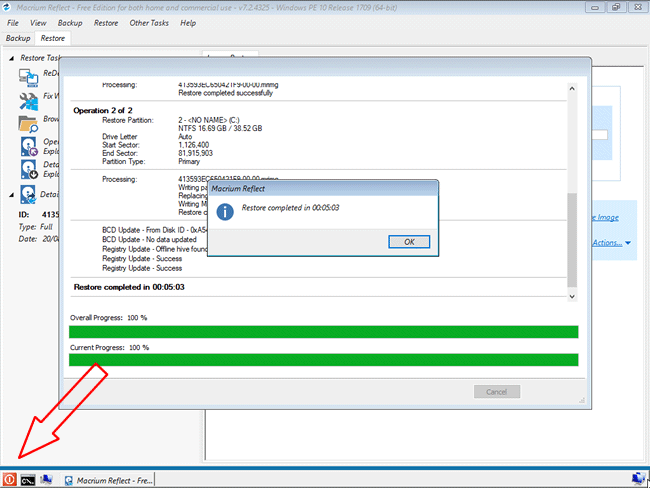Click OK in the Restore completed dialog
Viewport: 650px width, 488px height.
[409, 242]
